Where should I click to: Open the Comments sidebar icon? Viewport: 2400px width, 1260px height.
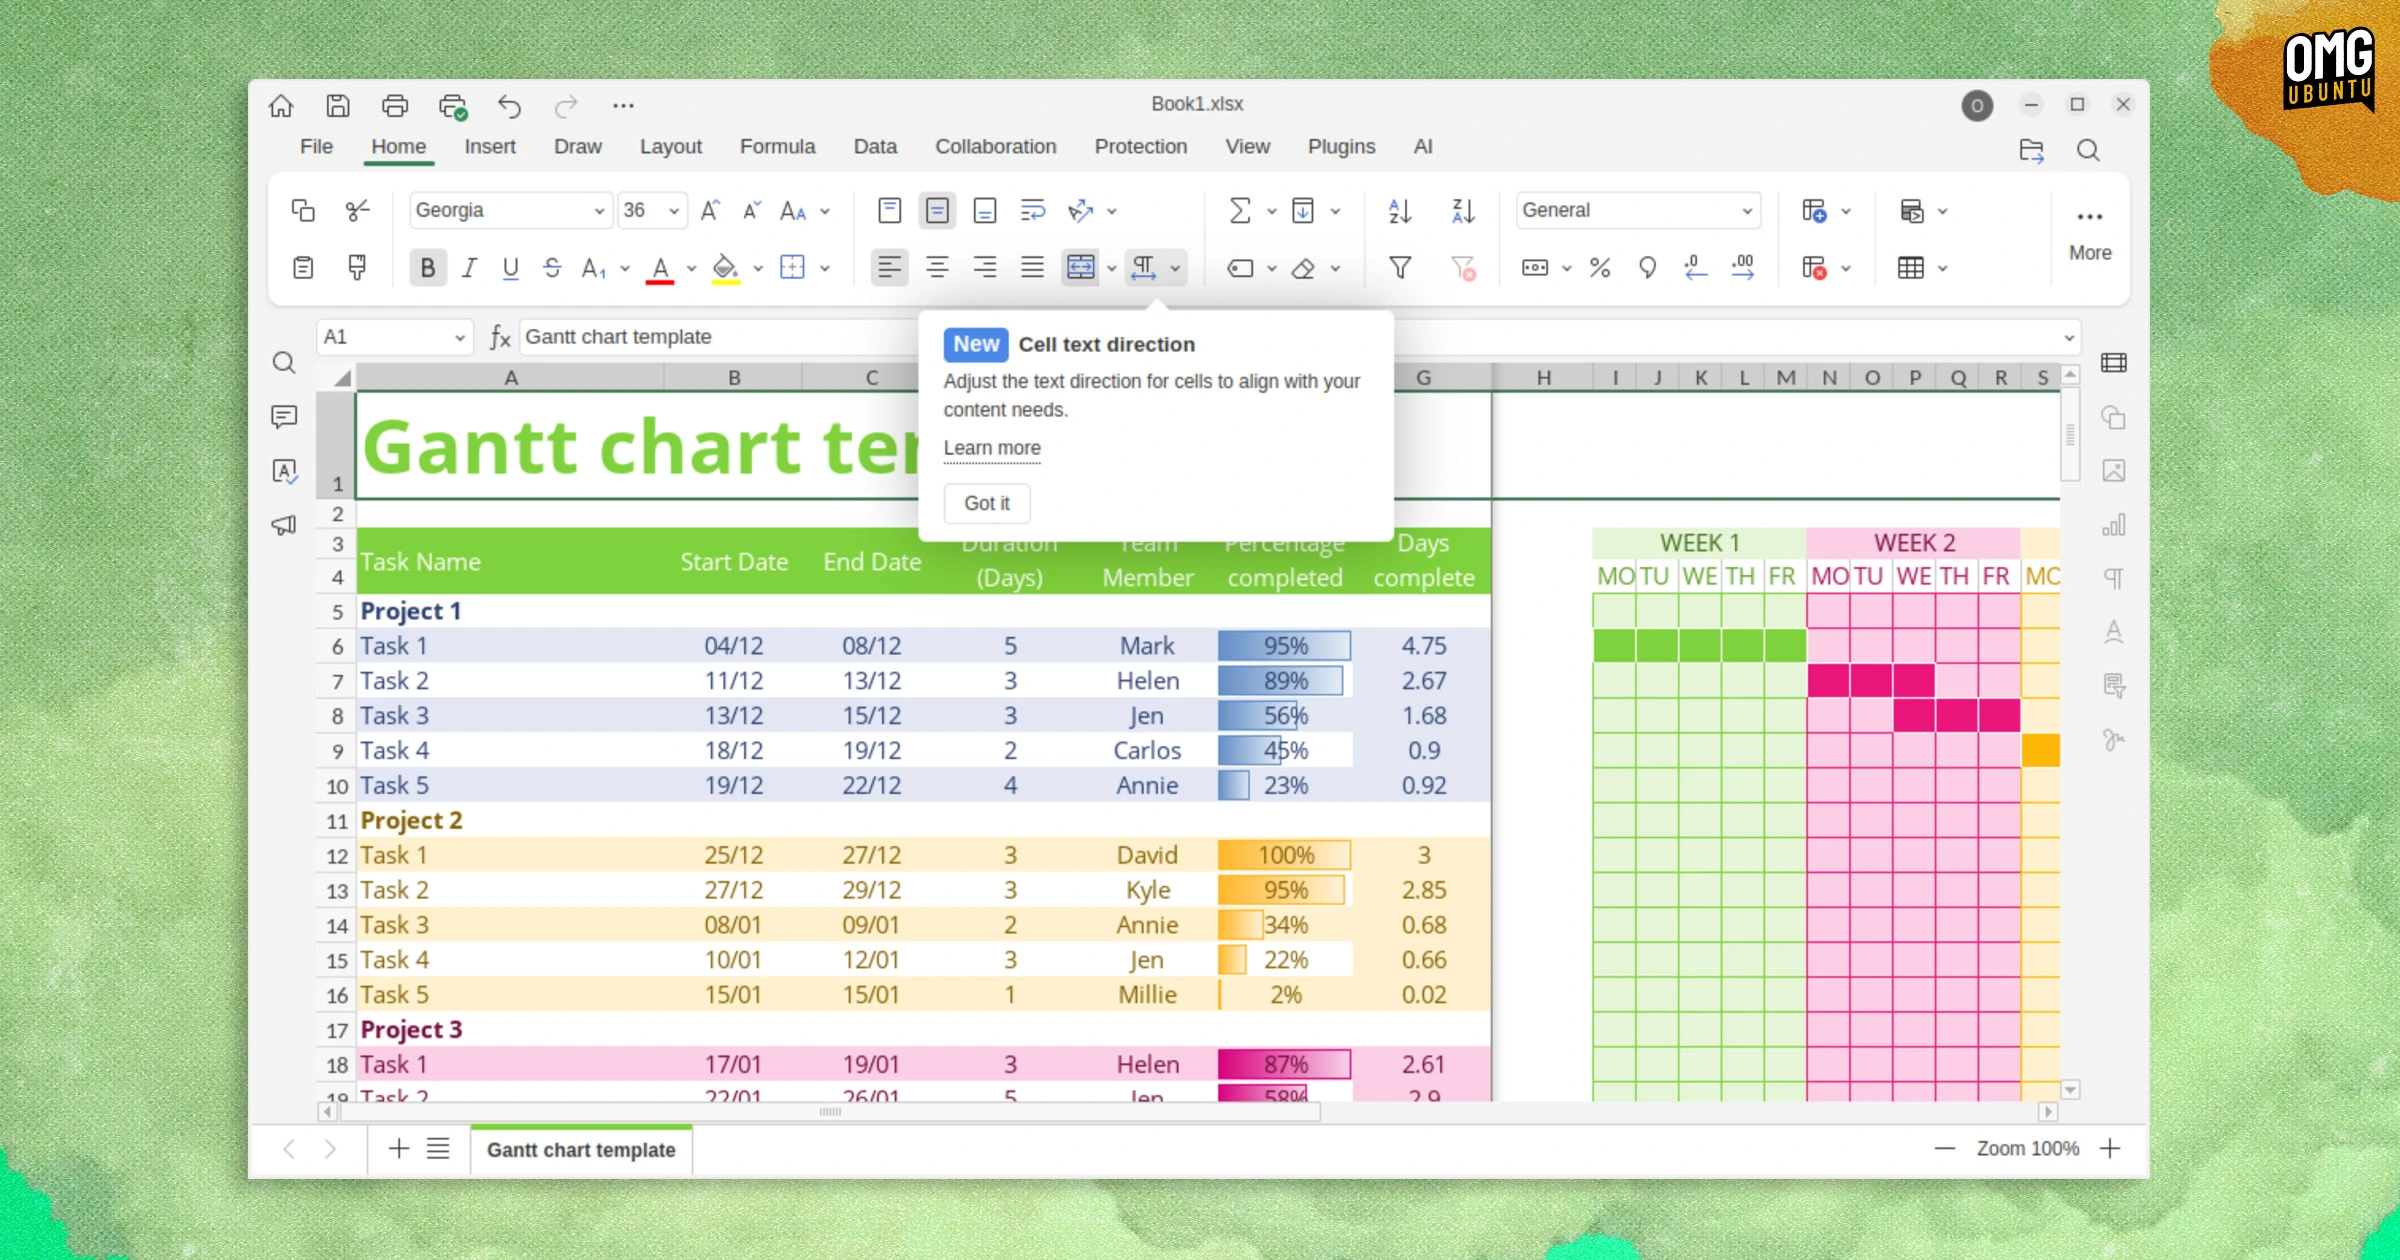point(284,416)
